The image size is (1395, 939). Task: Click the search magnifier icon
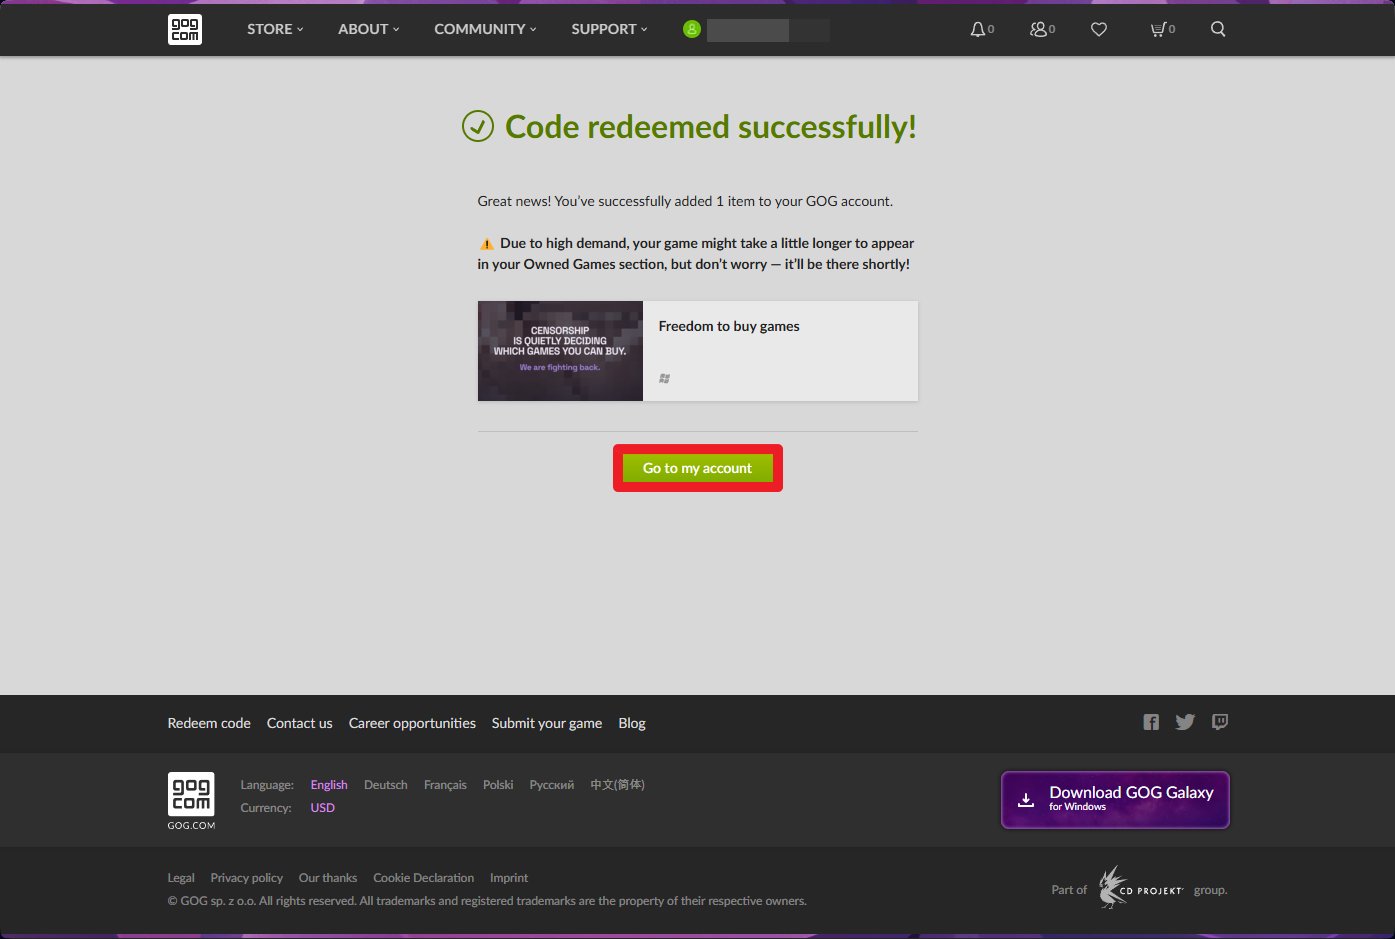(x=1218, y=29)
